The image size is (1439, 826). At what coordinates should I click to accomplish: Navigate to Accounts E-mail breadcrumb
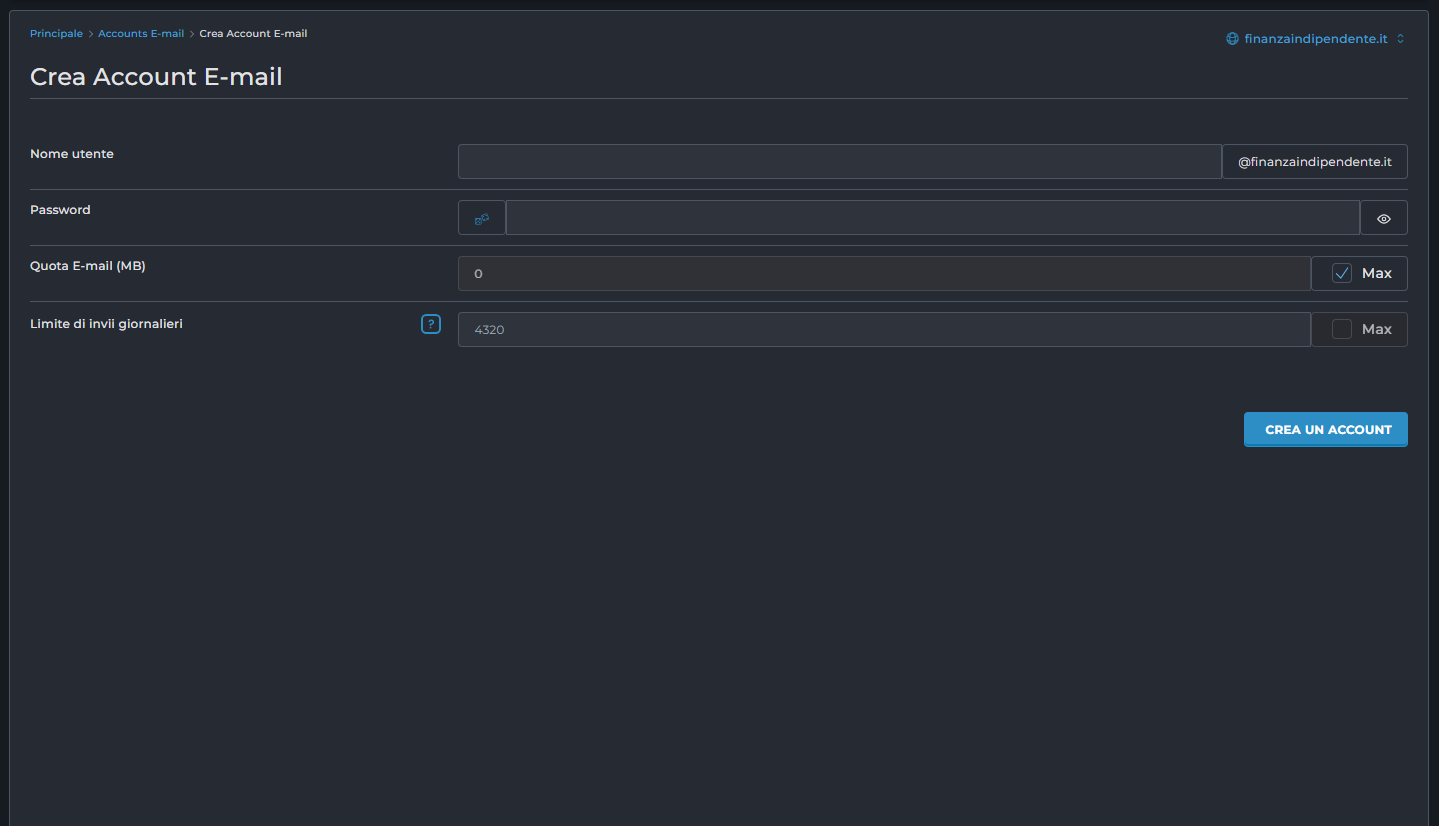coord(141,34)
